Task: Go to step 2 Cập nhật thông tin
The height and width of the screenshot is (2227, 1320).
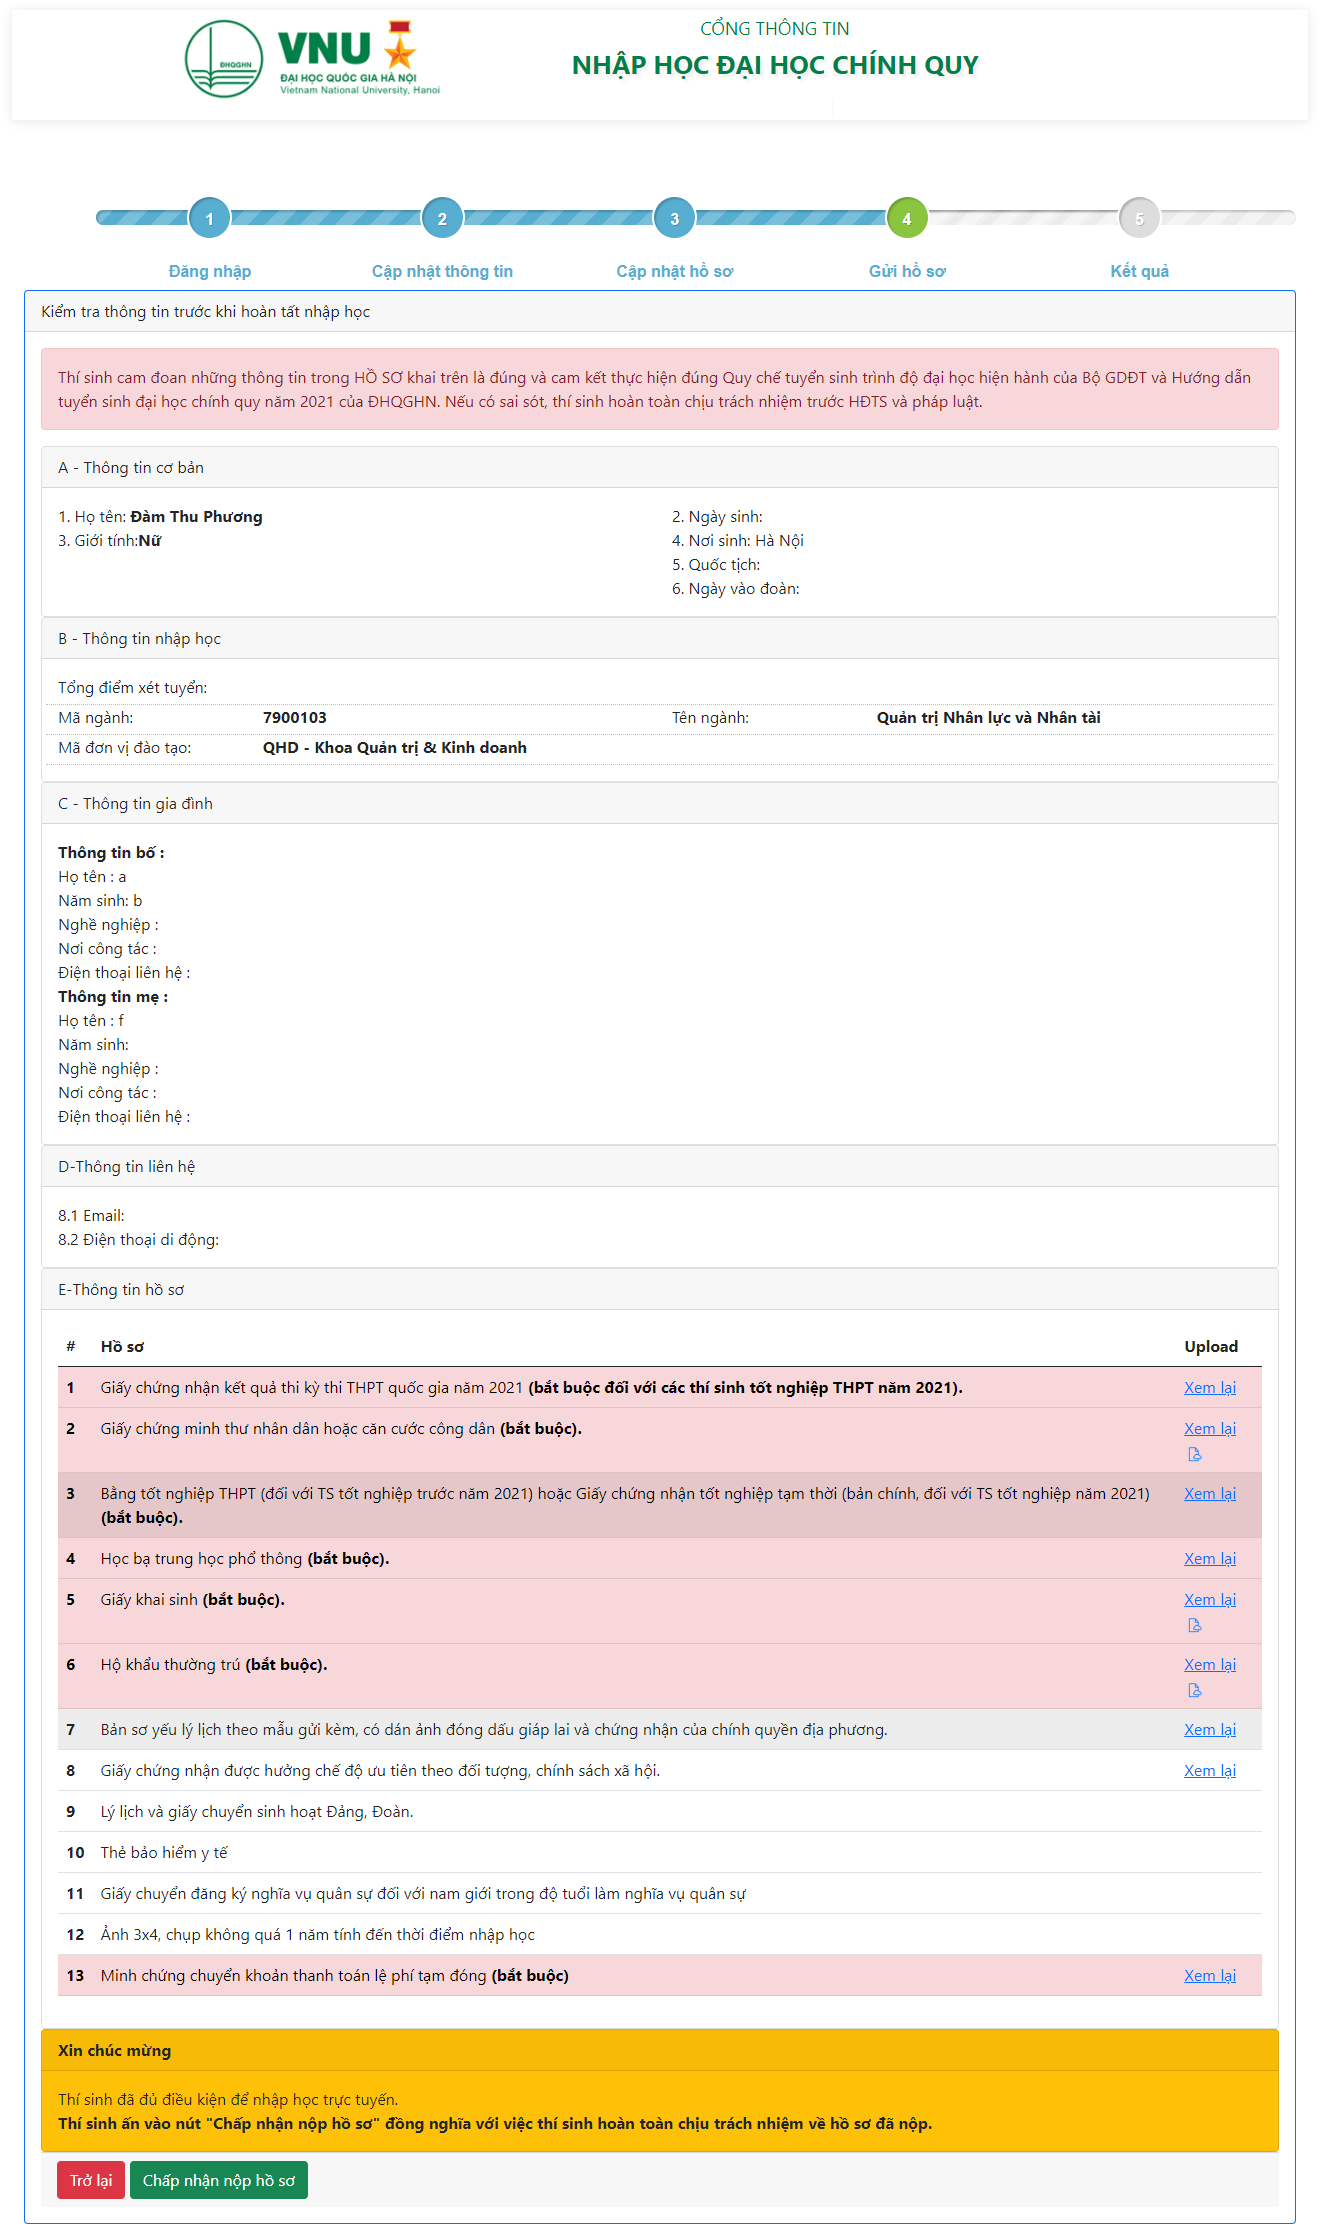Action: tap(442, 218)
